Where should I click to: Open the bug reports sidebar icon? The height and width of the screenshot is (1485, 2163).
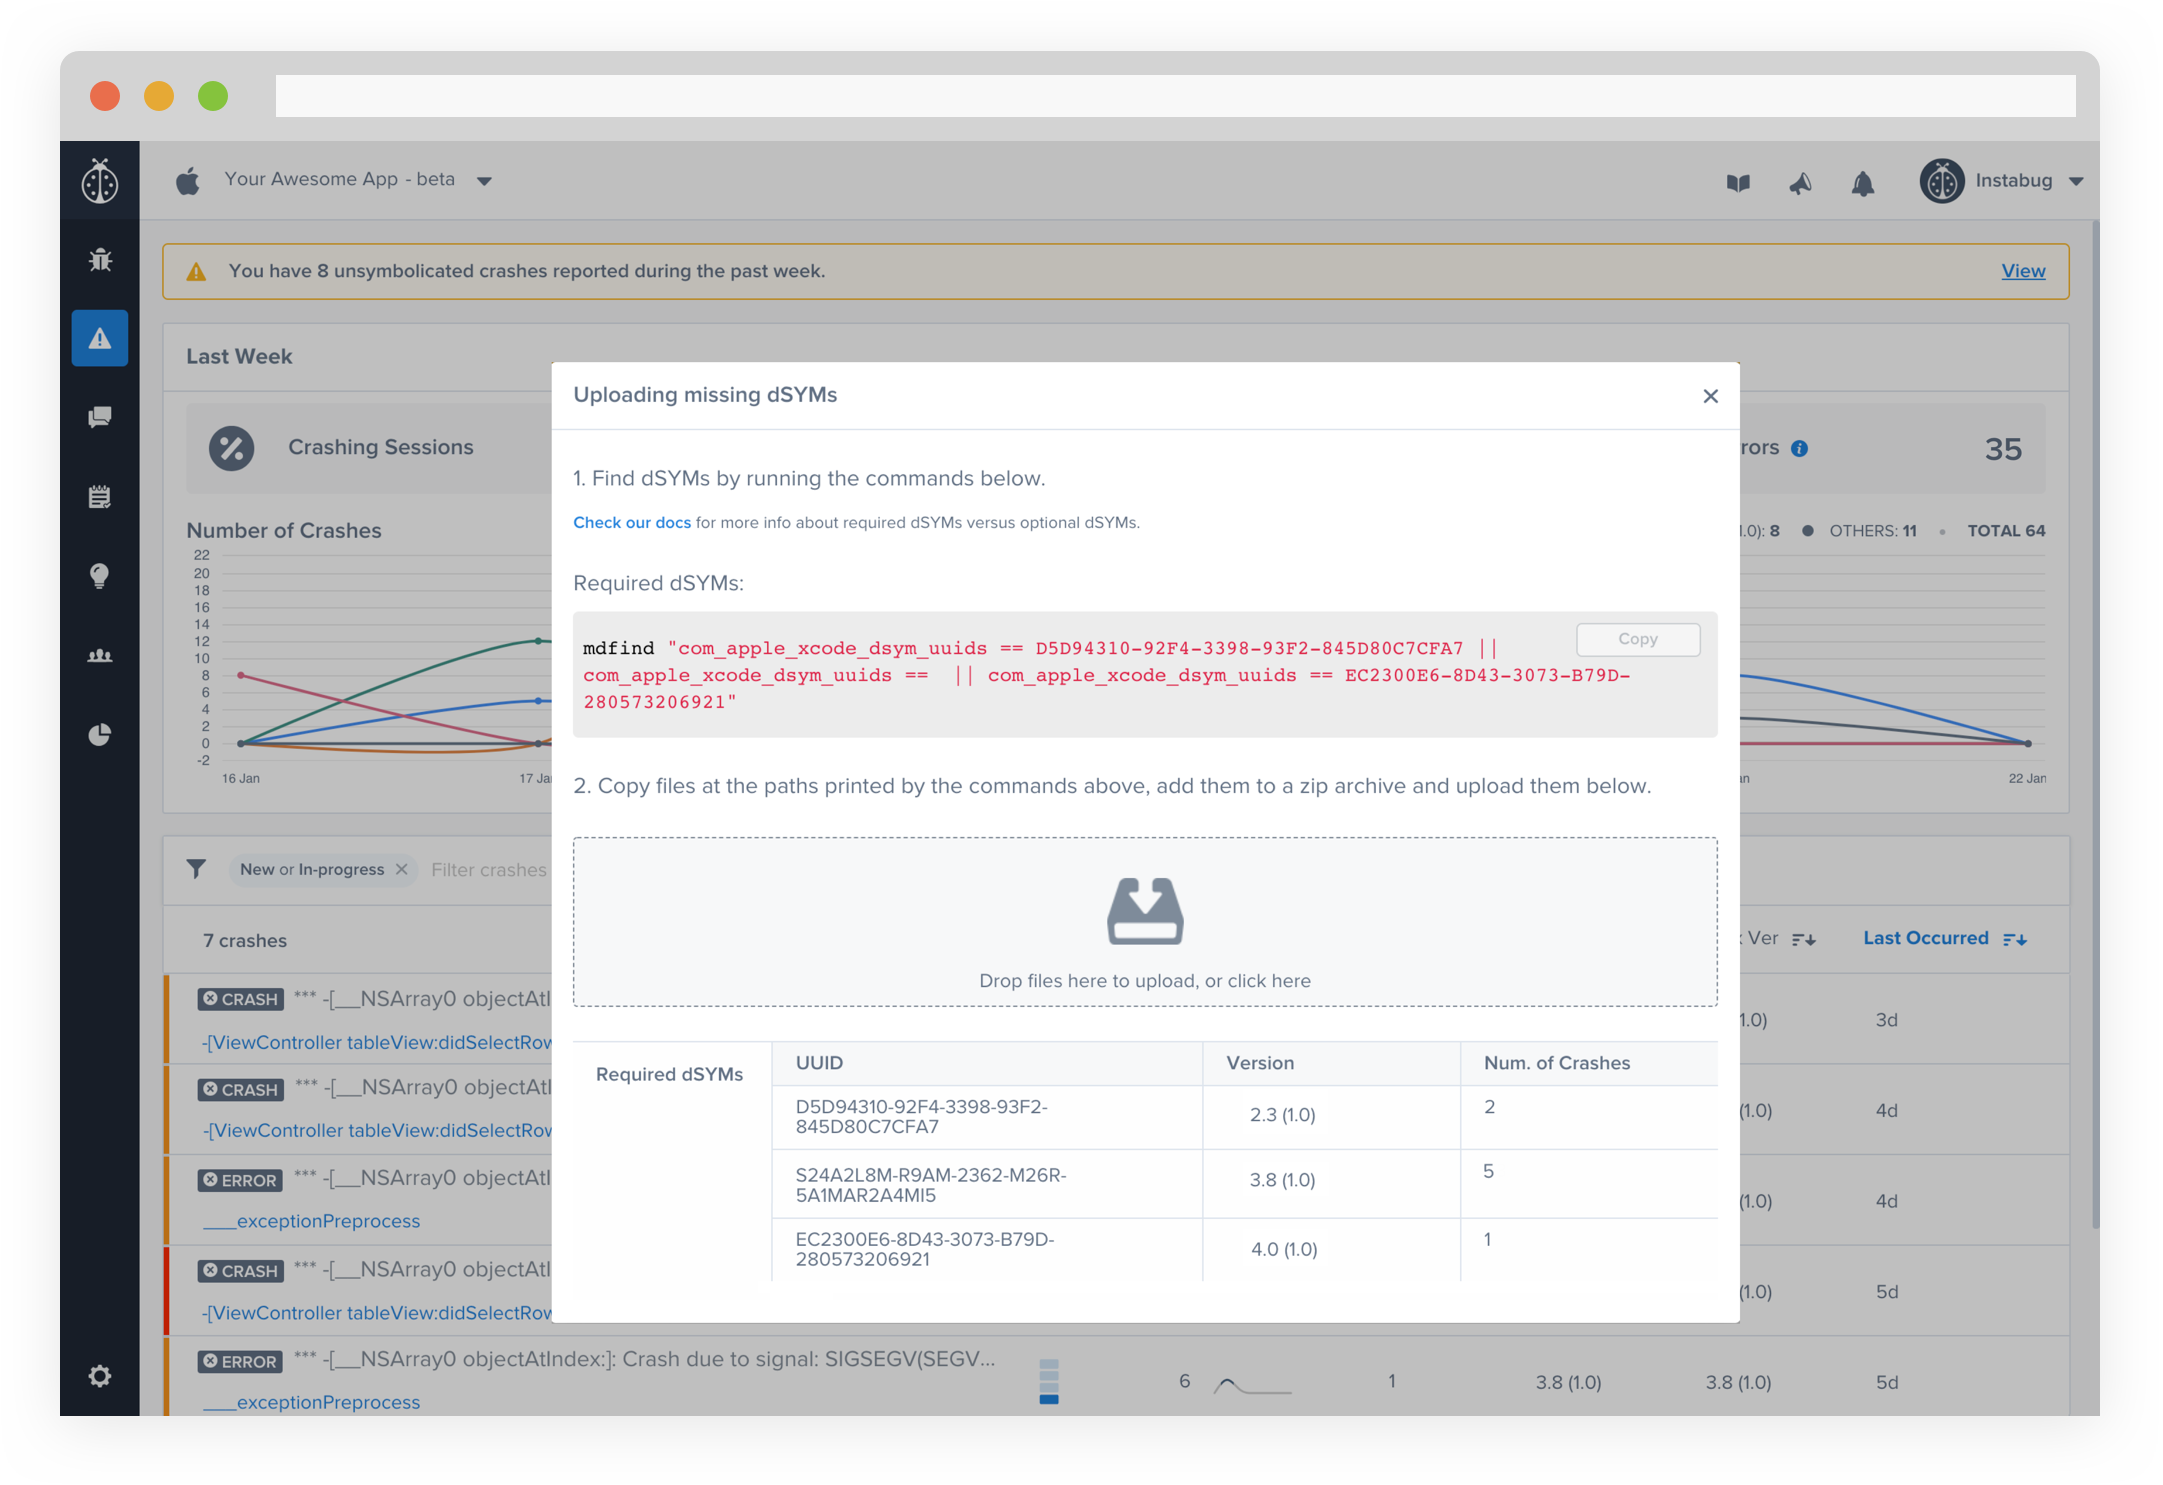click(x=100, y=260)
